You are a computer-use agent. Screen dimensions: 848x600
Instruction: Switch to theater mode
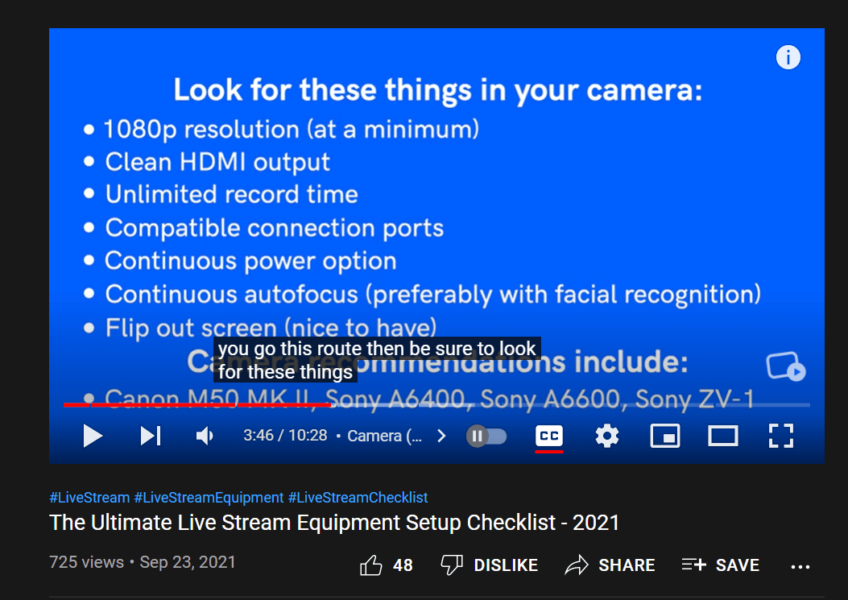[723, 436]
